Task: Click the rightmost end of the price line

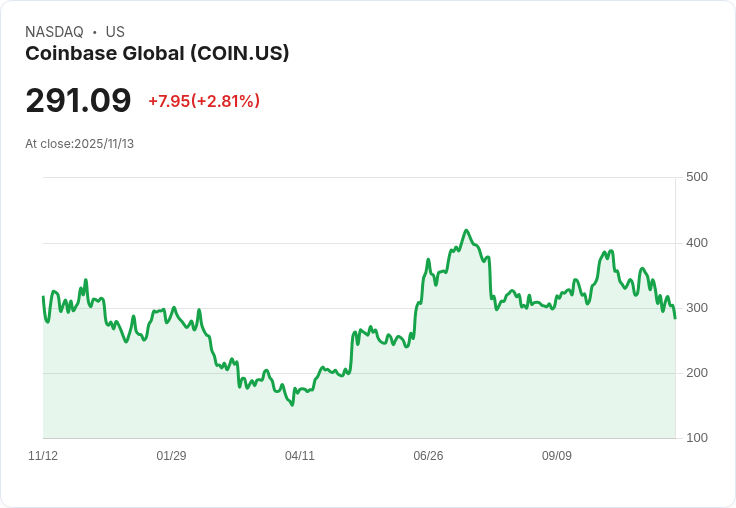Action: pyautogui.click(x=675, y=318)
